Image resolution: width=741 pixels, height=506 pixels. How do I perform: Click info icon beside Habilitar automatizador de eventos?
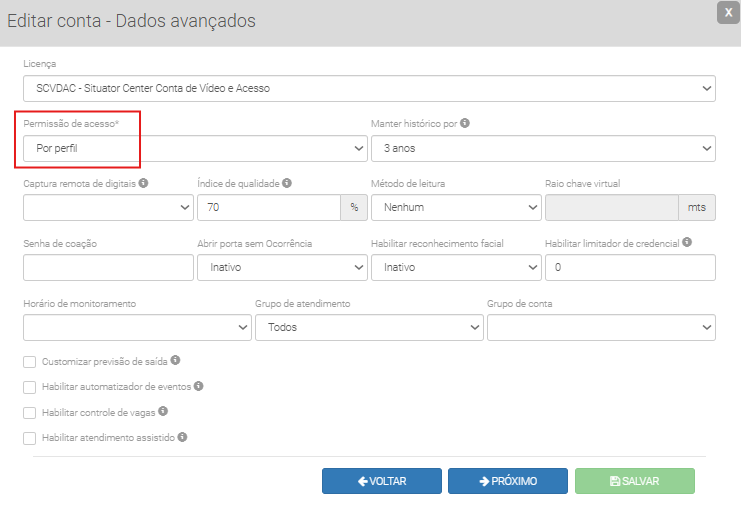(198, 386)
